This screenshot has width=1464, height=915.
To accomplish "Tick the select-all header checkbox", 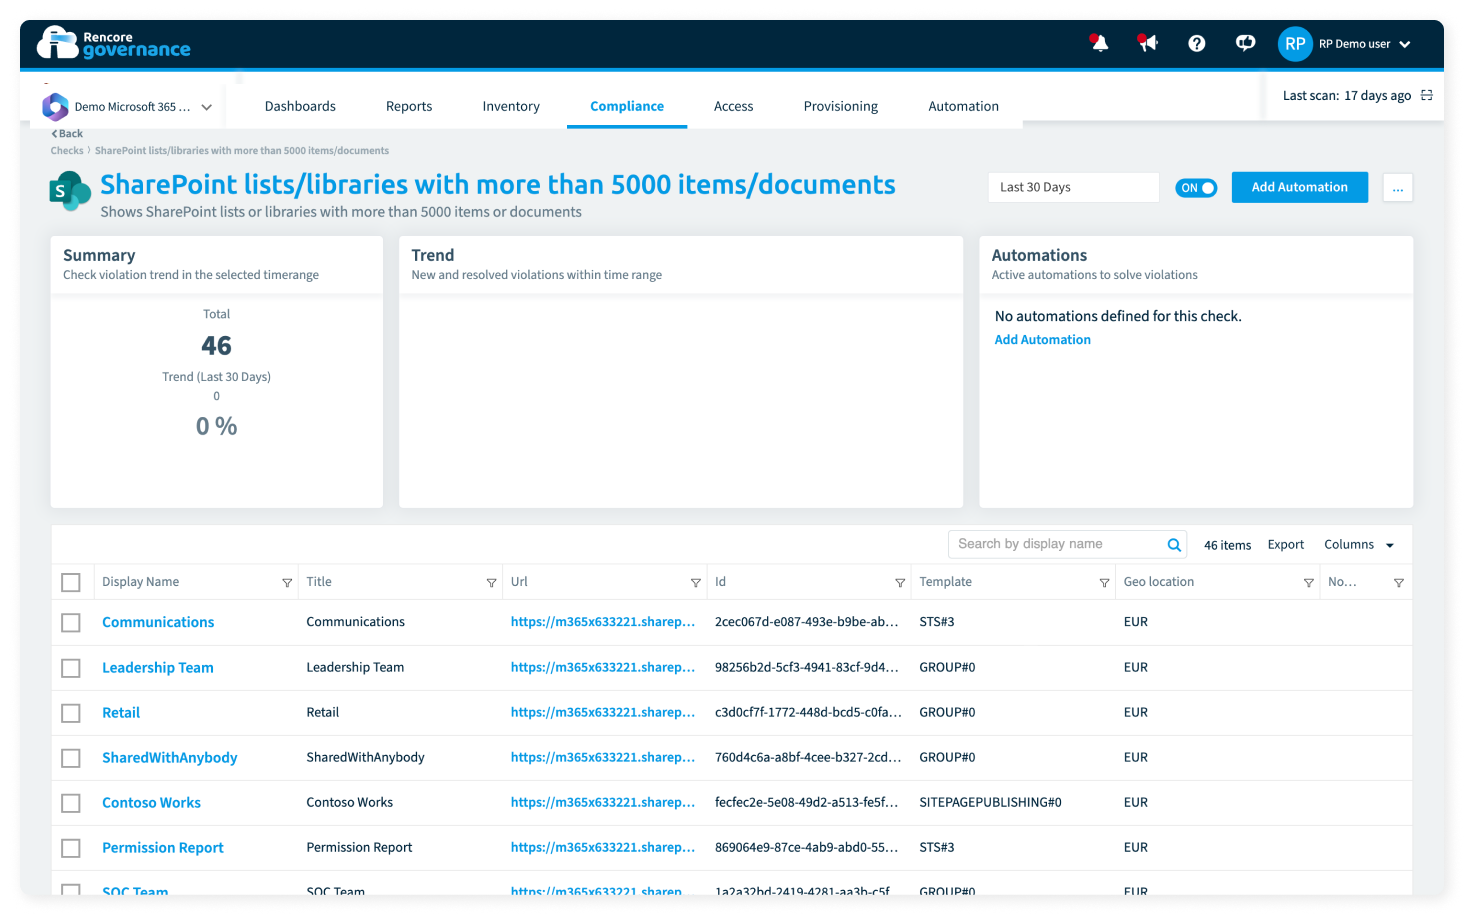I will point(71,582).
